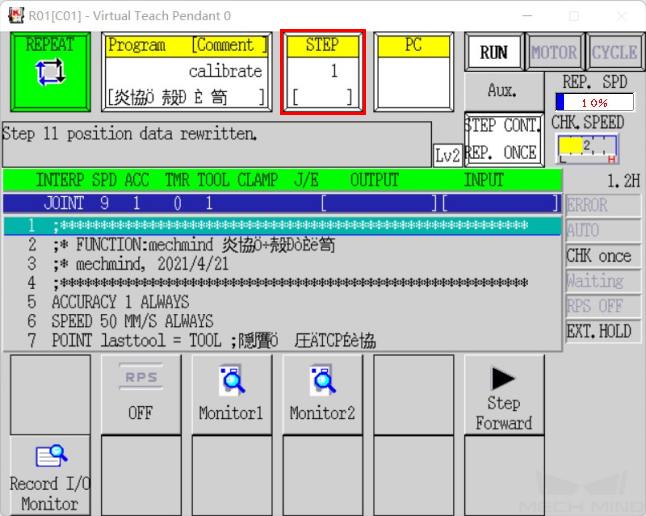Click the CHK. SPEED gauge icon
646x516 pixels.
(587, 148)
